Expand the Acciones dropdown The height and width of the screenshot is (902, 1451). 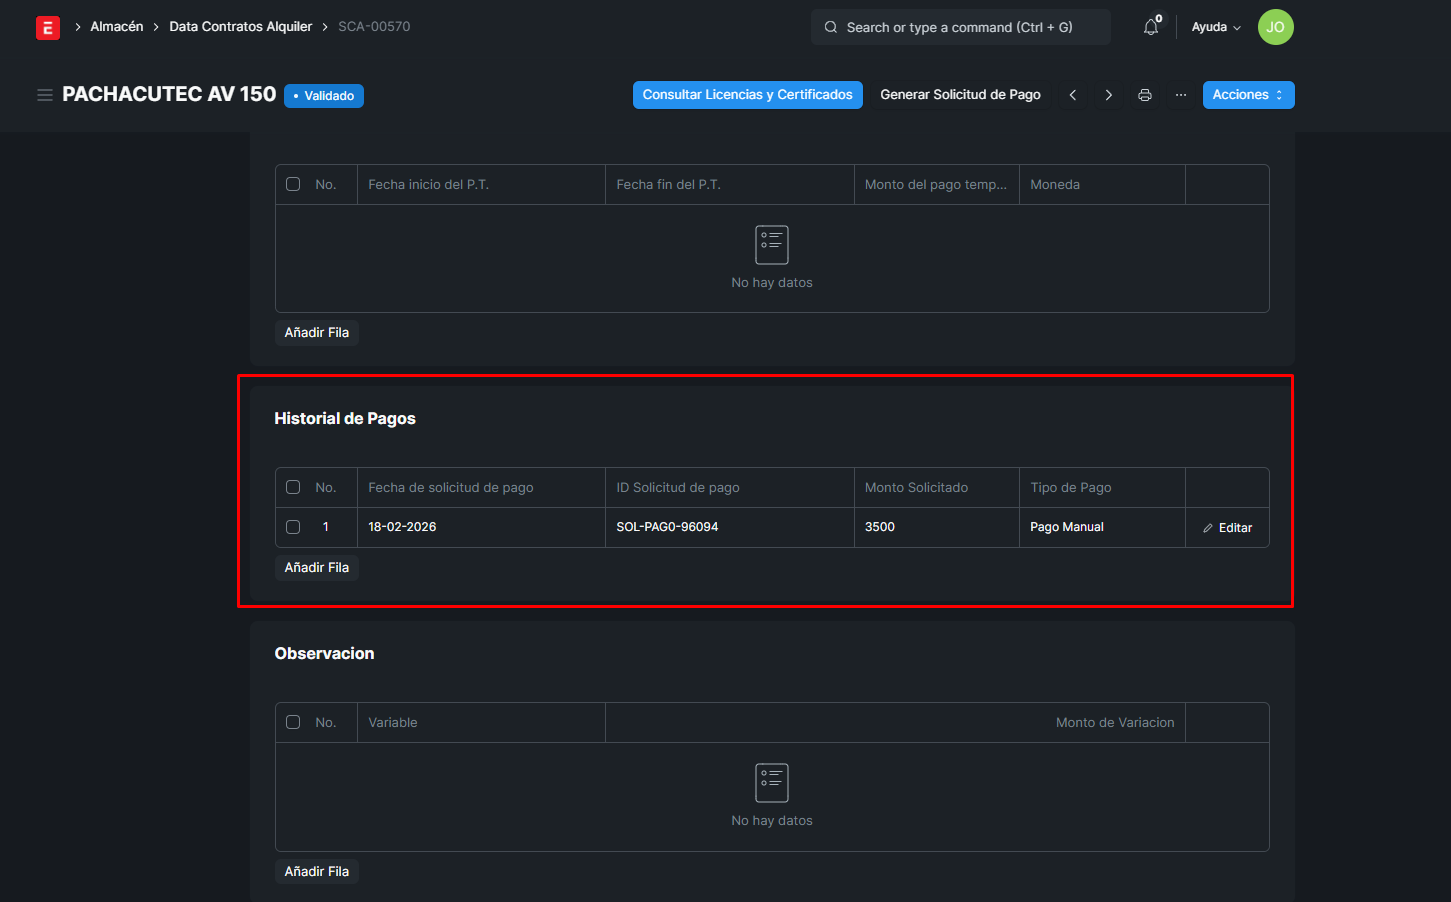coord(1248,95)
